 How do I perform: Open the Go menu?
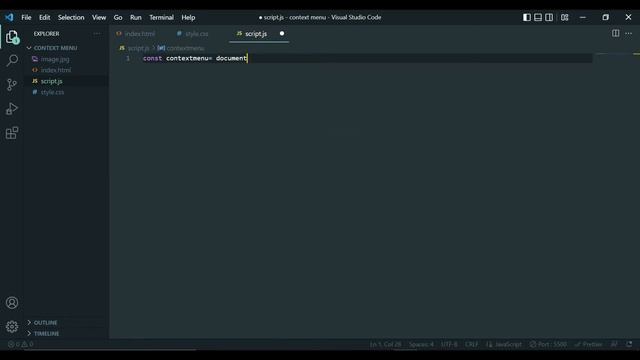pos(118,17)
